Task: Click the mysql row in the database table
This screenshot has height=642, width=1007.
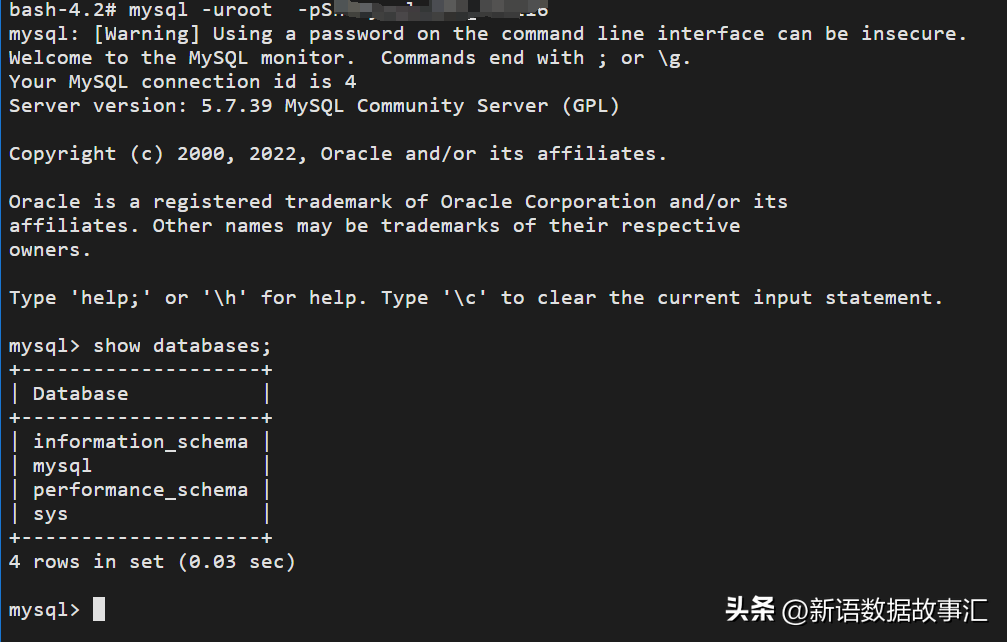Action: [62, 466]
